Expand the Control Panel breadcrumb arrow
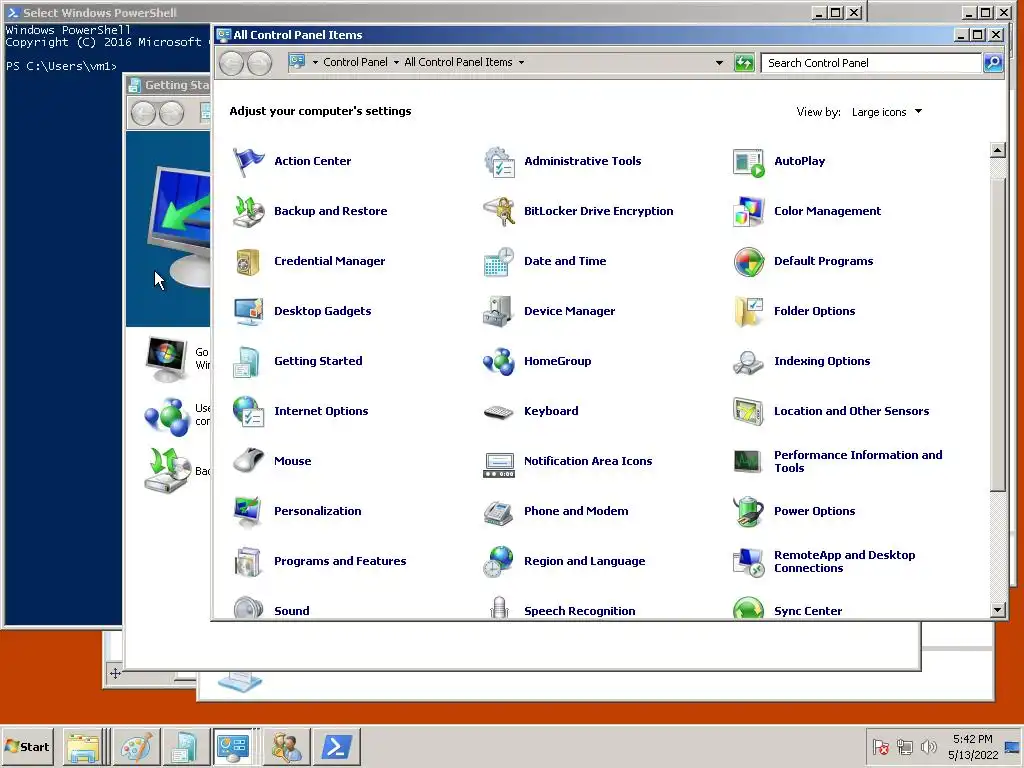The image size is (1024, 768). tap(396, 62)
